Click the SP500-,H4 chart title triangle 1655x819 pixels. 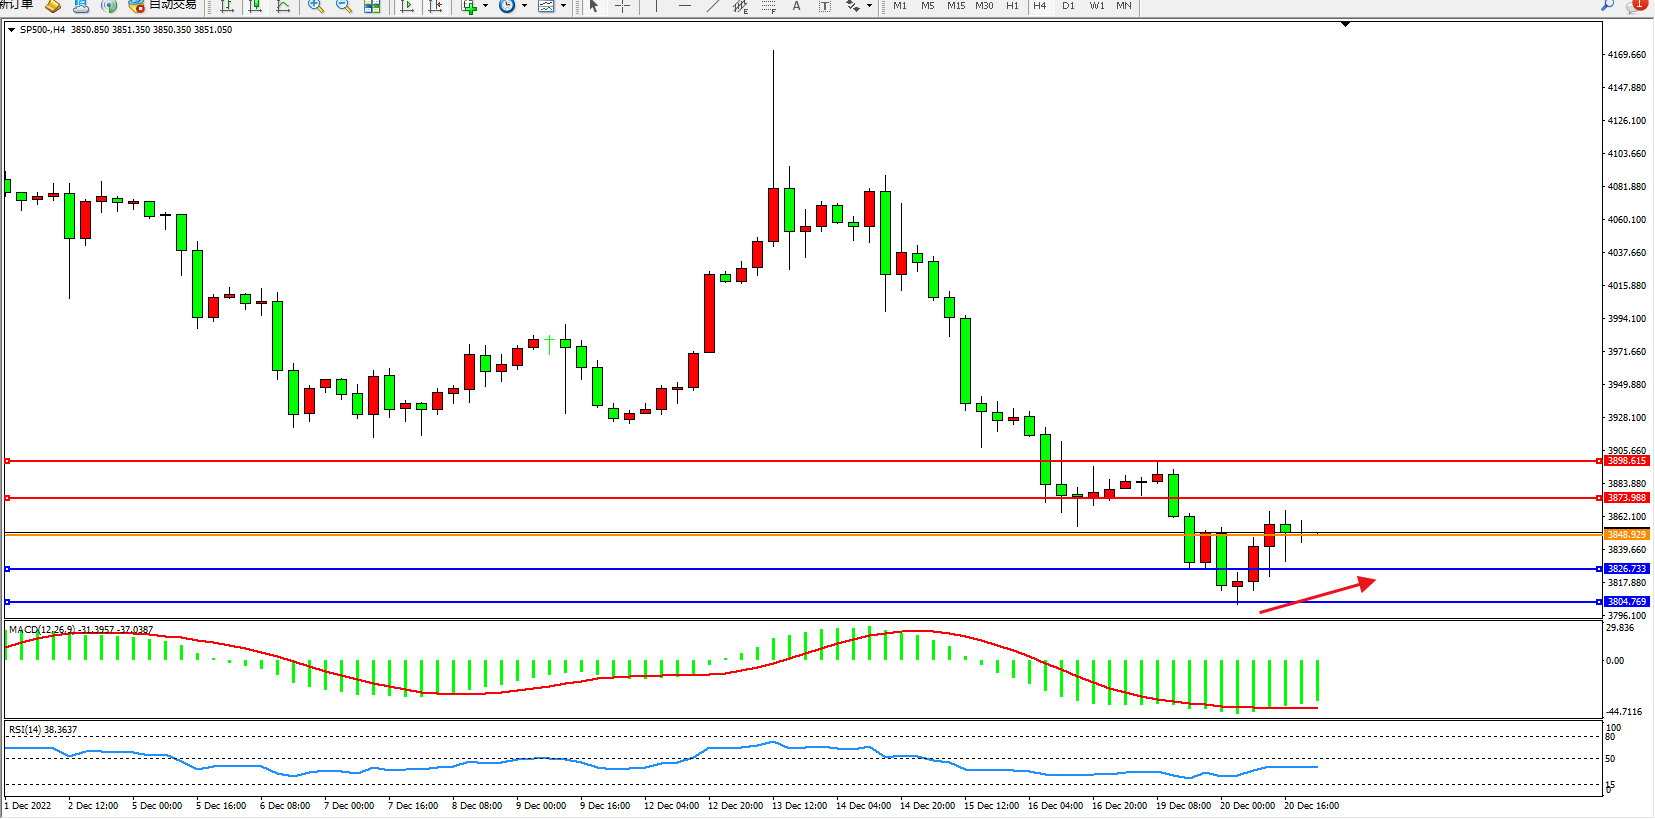(11, 30)
